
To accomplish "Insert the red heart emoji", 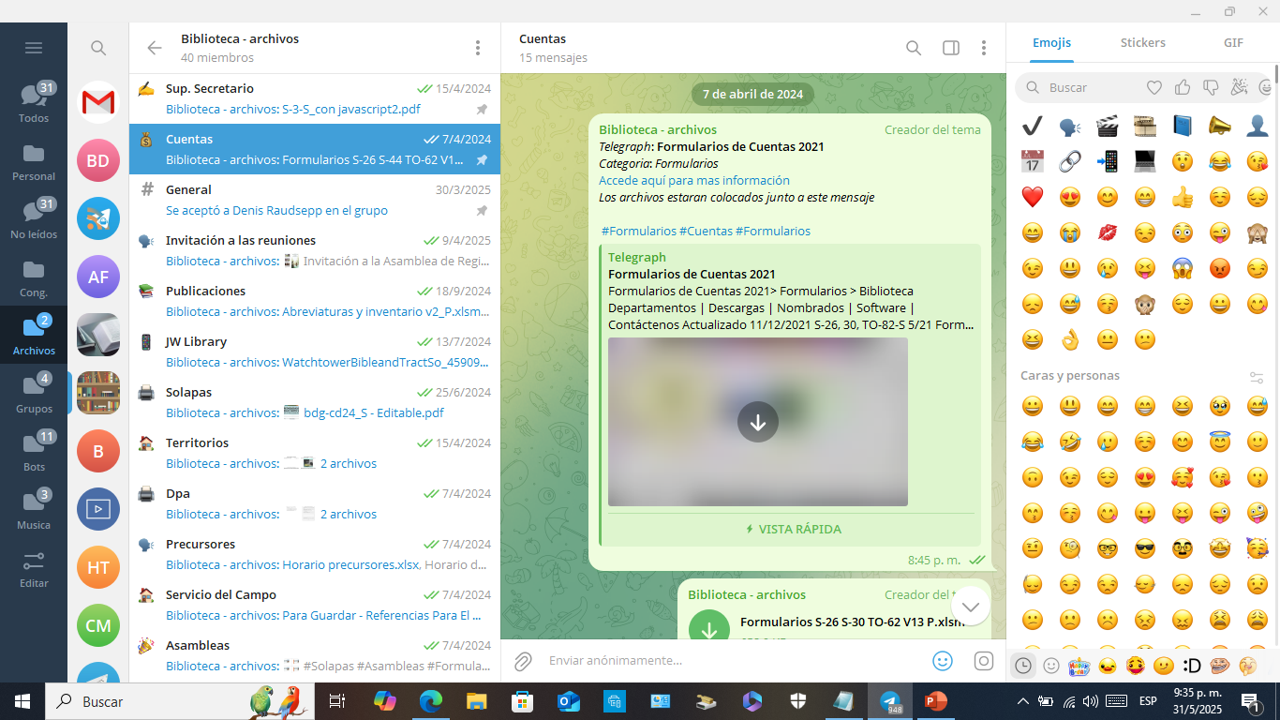I will click(1032, 197).
